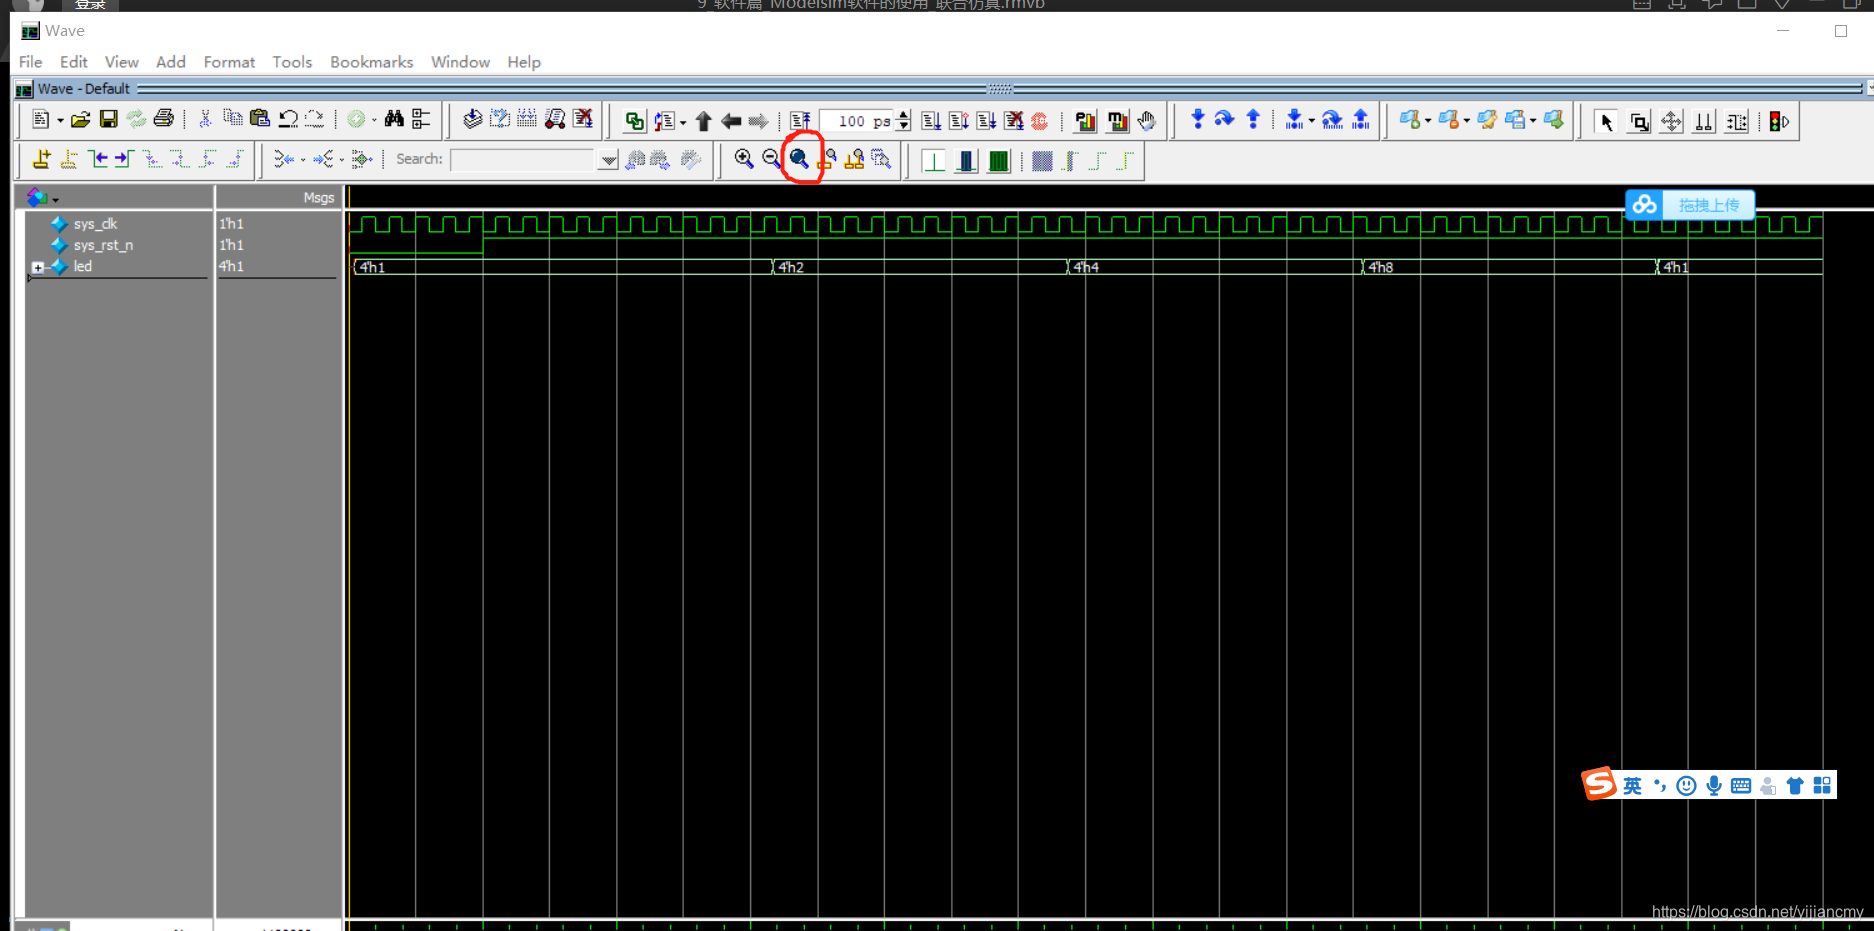Click the Break icon with red X
Screen dimensions: 1874x931
pyautogui.click(x=1014, y=121)
